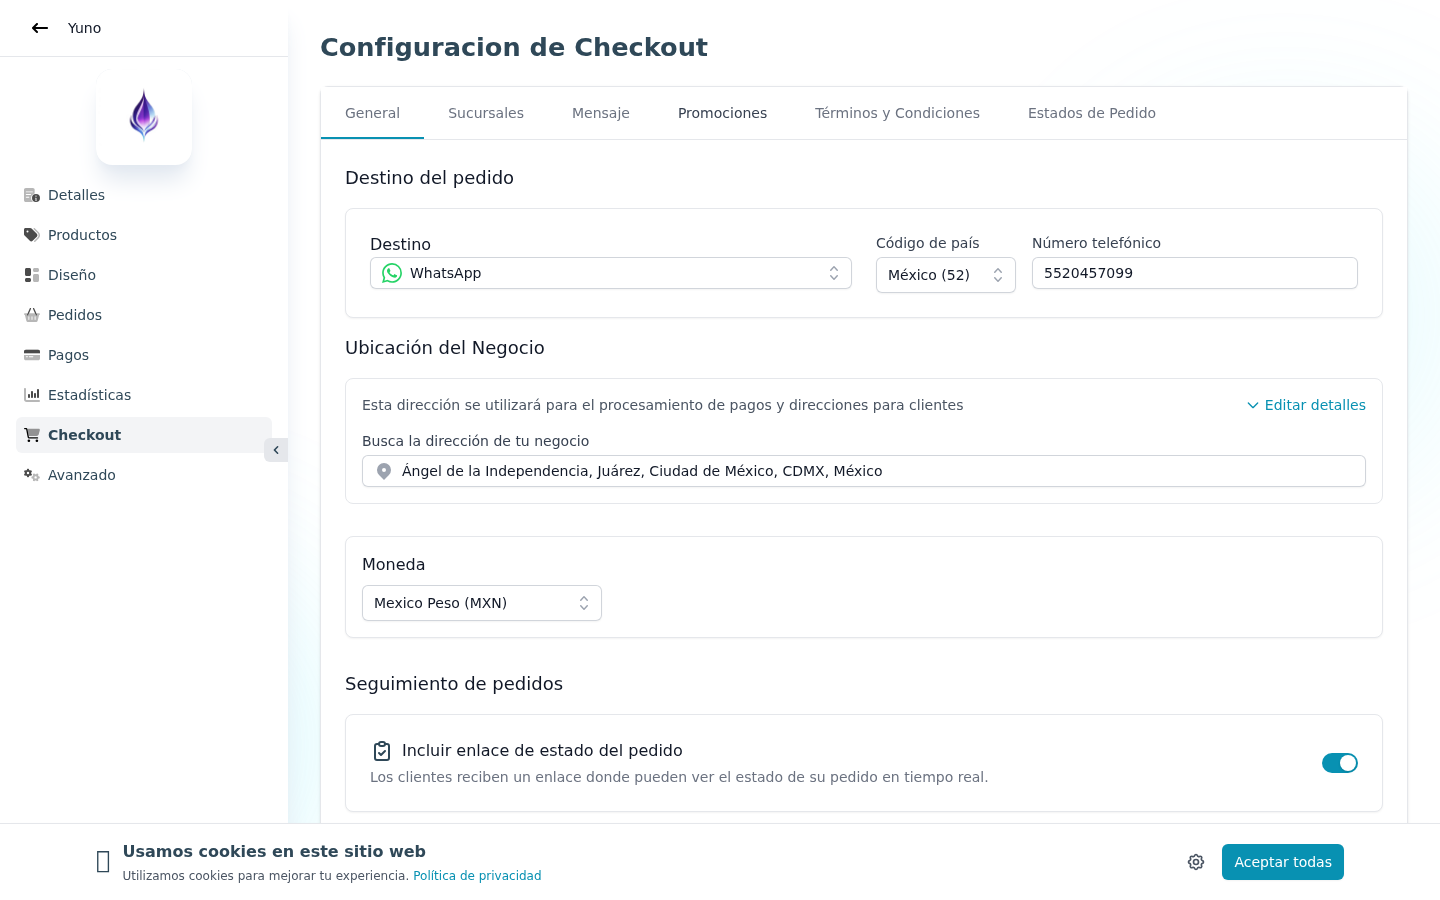Click the Número telefónico input field
This screenshot has height=900, width=1440.
coord(1194,272)
